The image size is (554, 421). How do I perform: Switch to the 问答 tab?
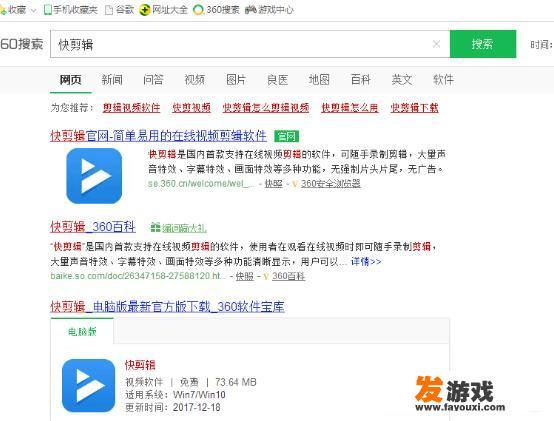coord(153,79)
